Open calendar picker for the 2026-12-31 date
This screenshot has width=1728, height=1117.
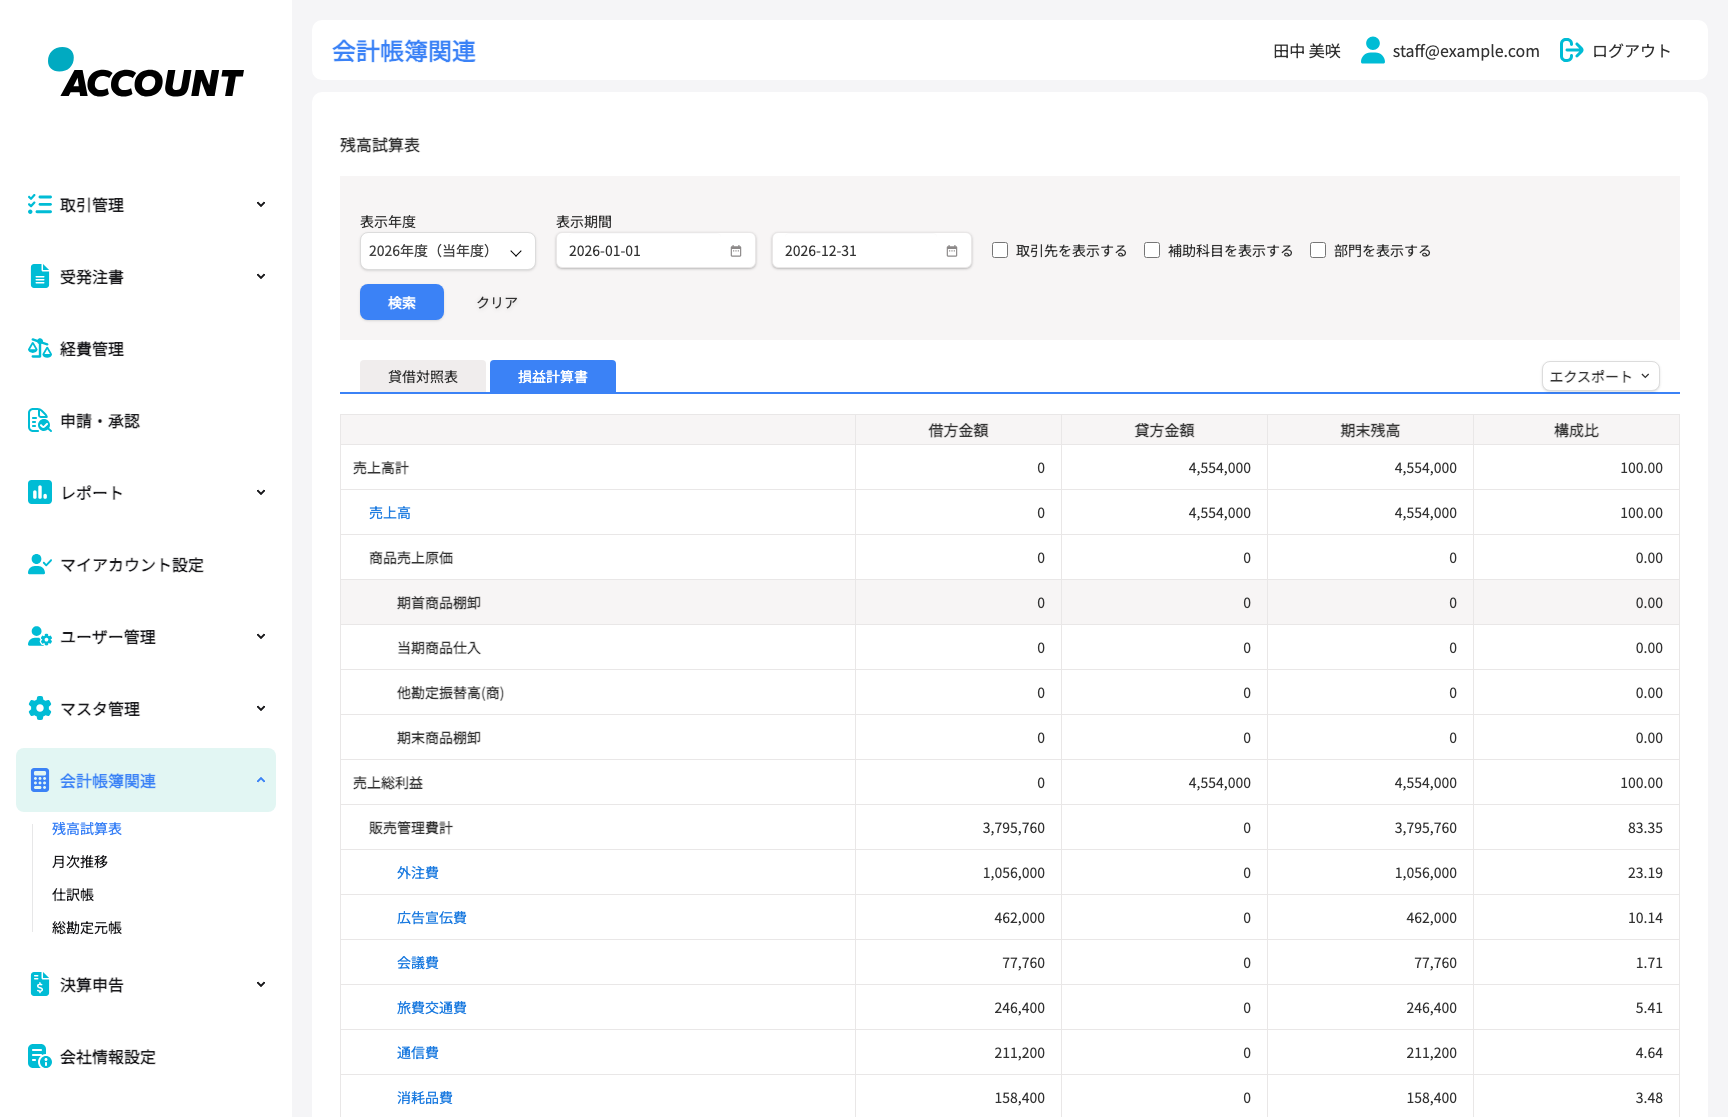pyautogui.click(x=952, y=251)
